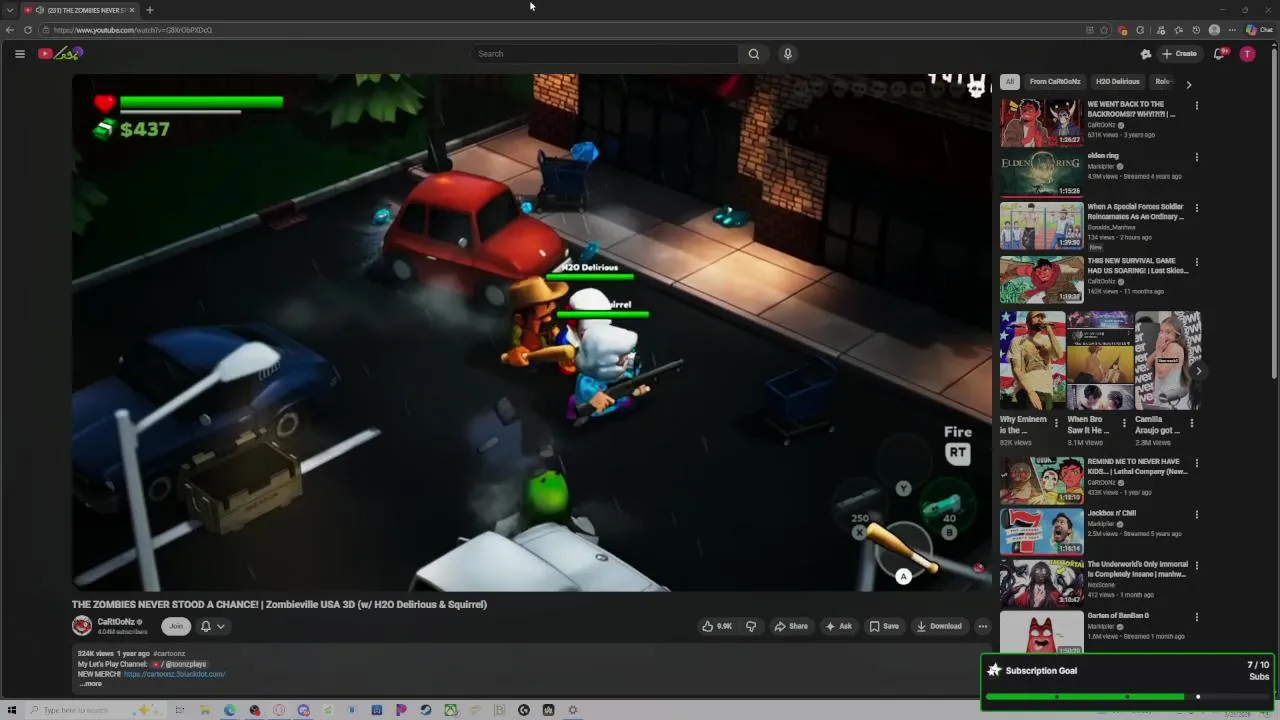This screenshot has height=720, width=1280.
Task: Open Special Forces Soldier Reincarnates video thumbnail
Action: (1041, 226)
